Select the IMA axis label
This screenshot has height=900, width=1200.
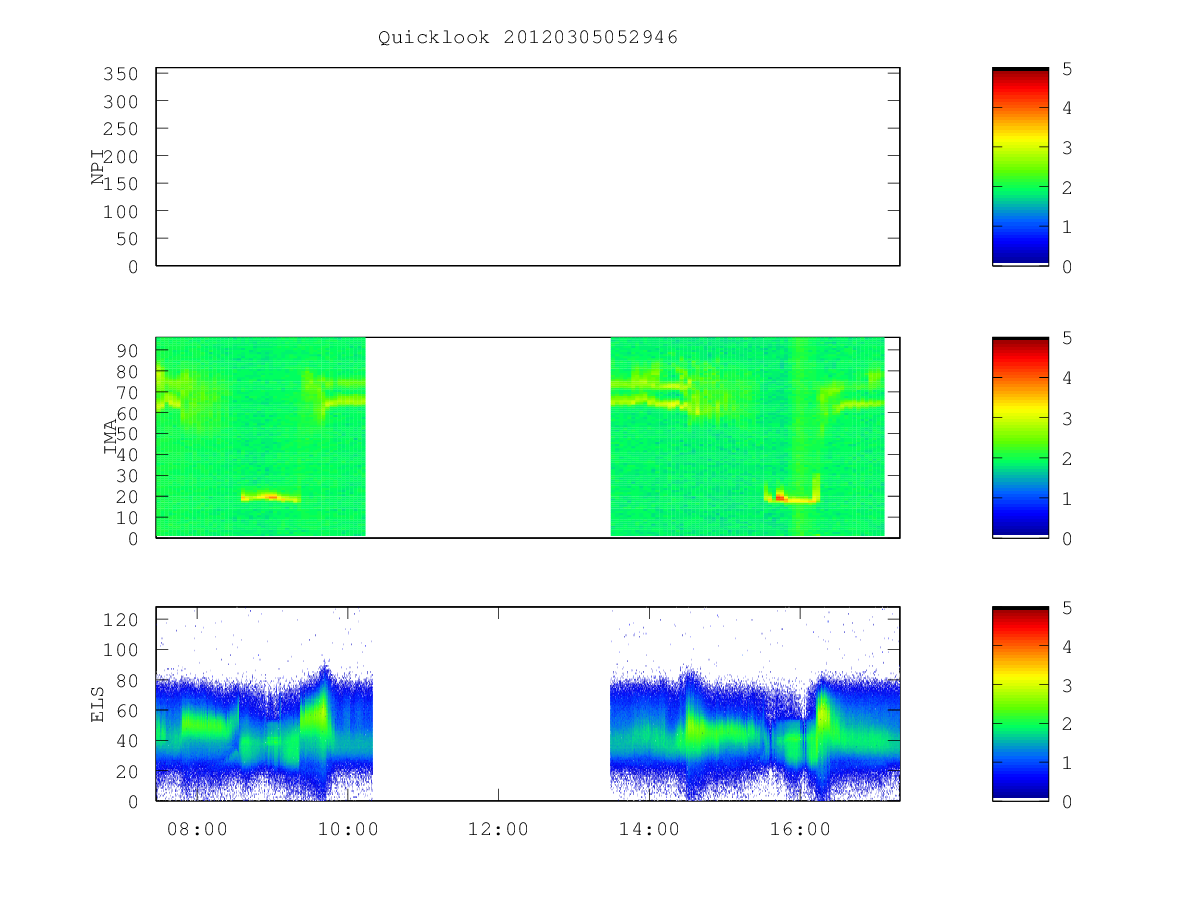pyautogui.click(x=112, y=438)
